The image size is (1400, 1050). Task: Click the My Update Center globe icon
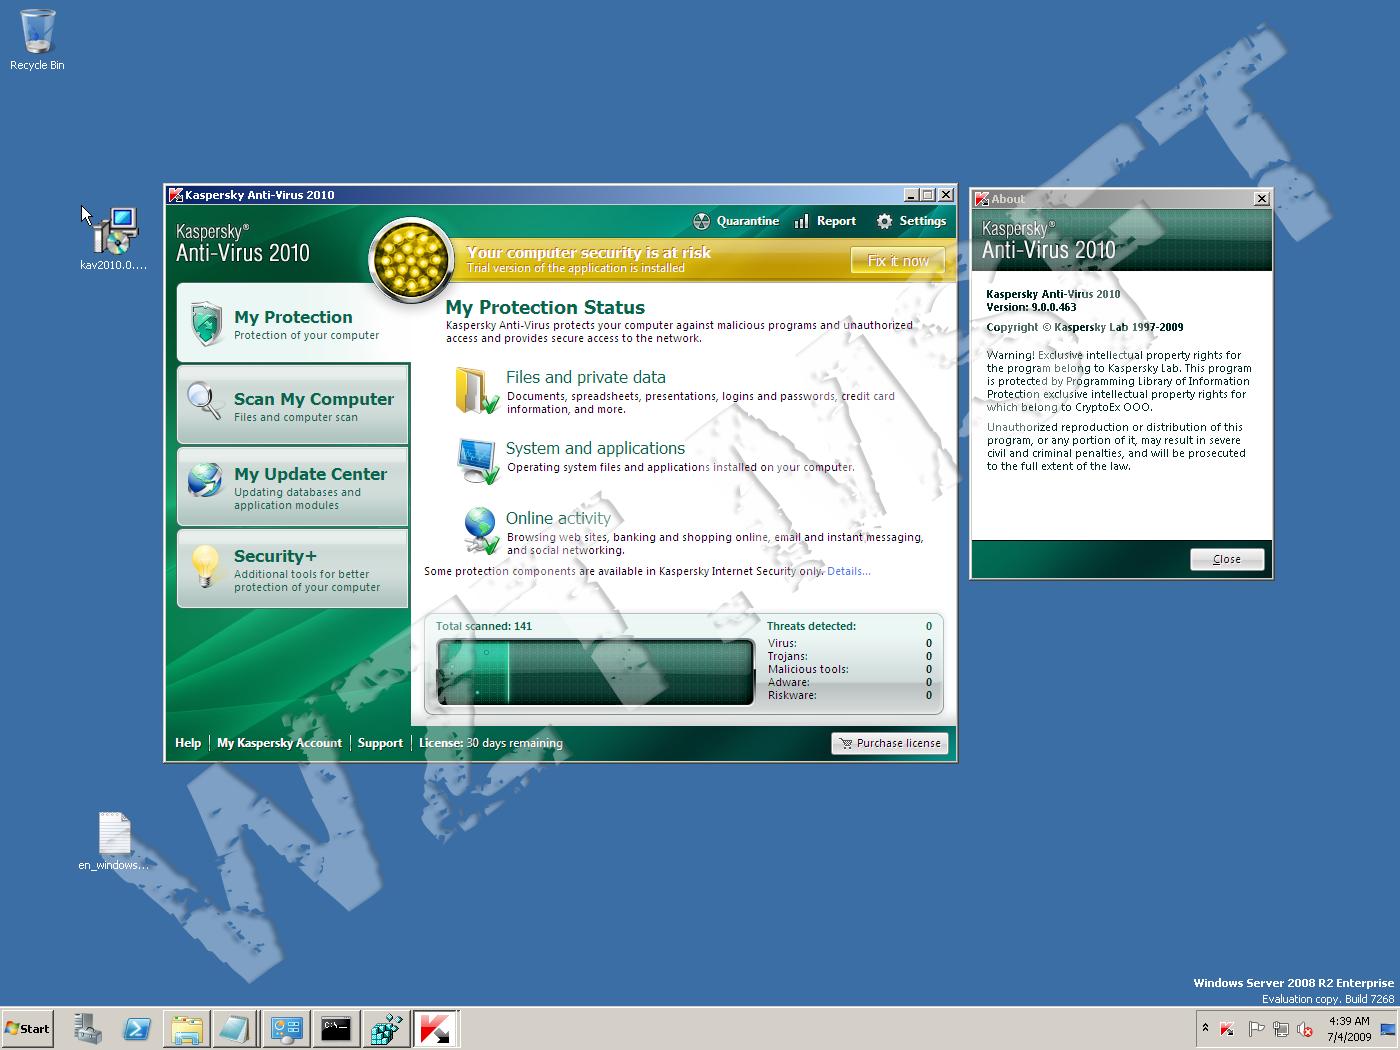tap(205, 480)
